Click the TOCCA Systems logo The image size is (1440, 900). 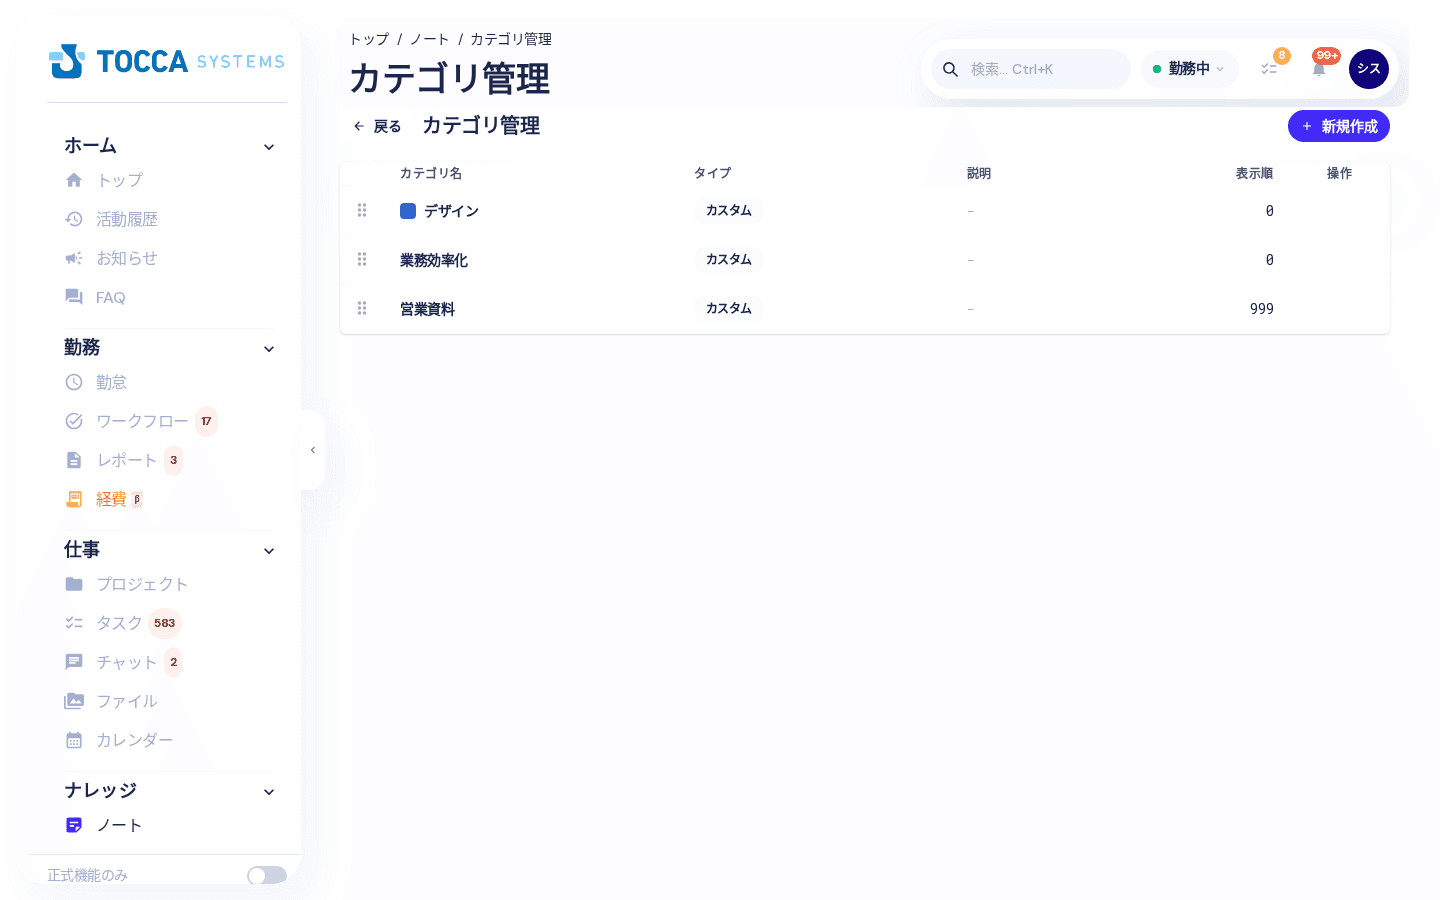(x=167, y=61)
